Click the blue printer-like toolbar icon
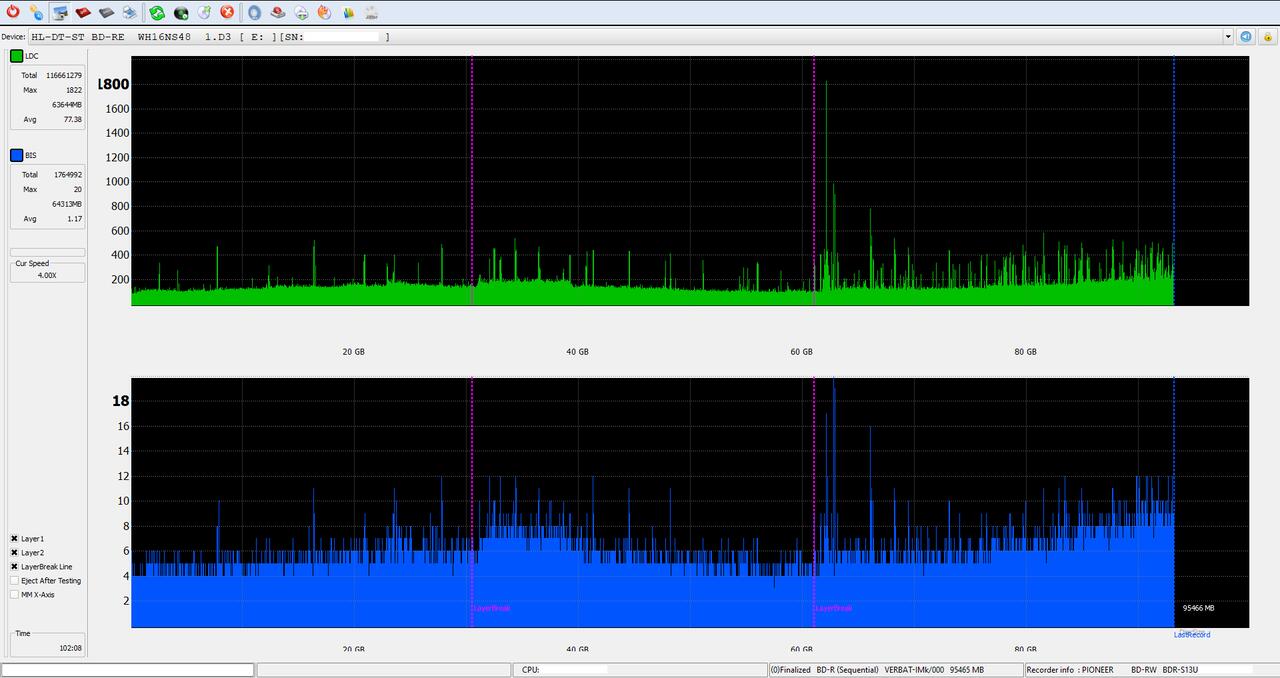This screenshot has height=678, width=1280. point(129,12)
